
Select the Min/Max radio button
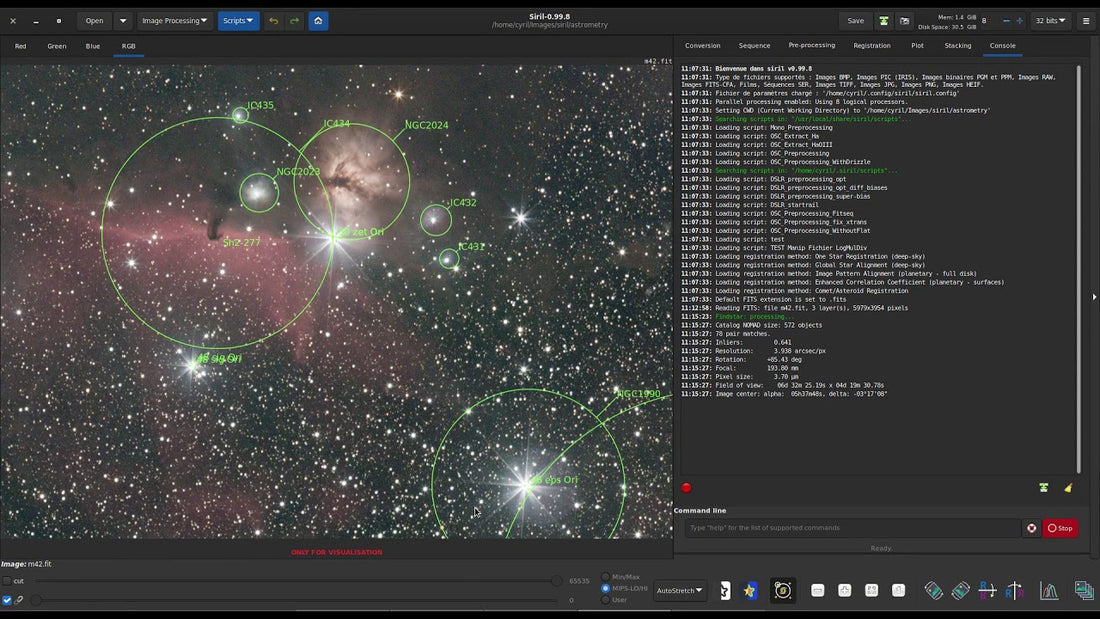pyautogui.click(x=607, y=577)
